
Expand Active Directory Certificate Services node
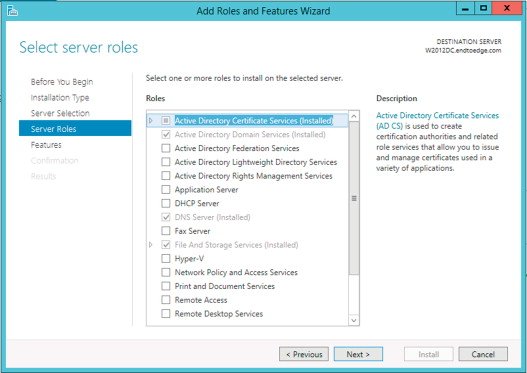(x=151, y=120)
